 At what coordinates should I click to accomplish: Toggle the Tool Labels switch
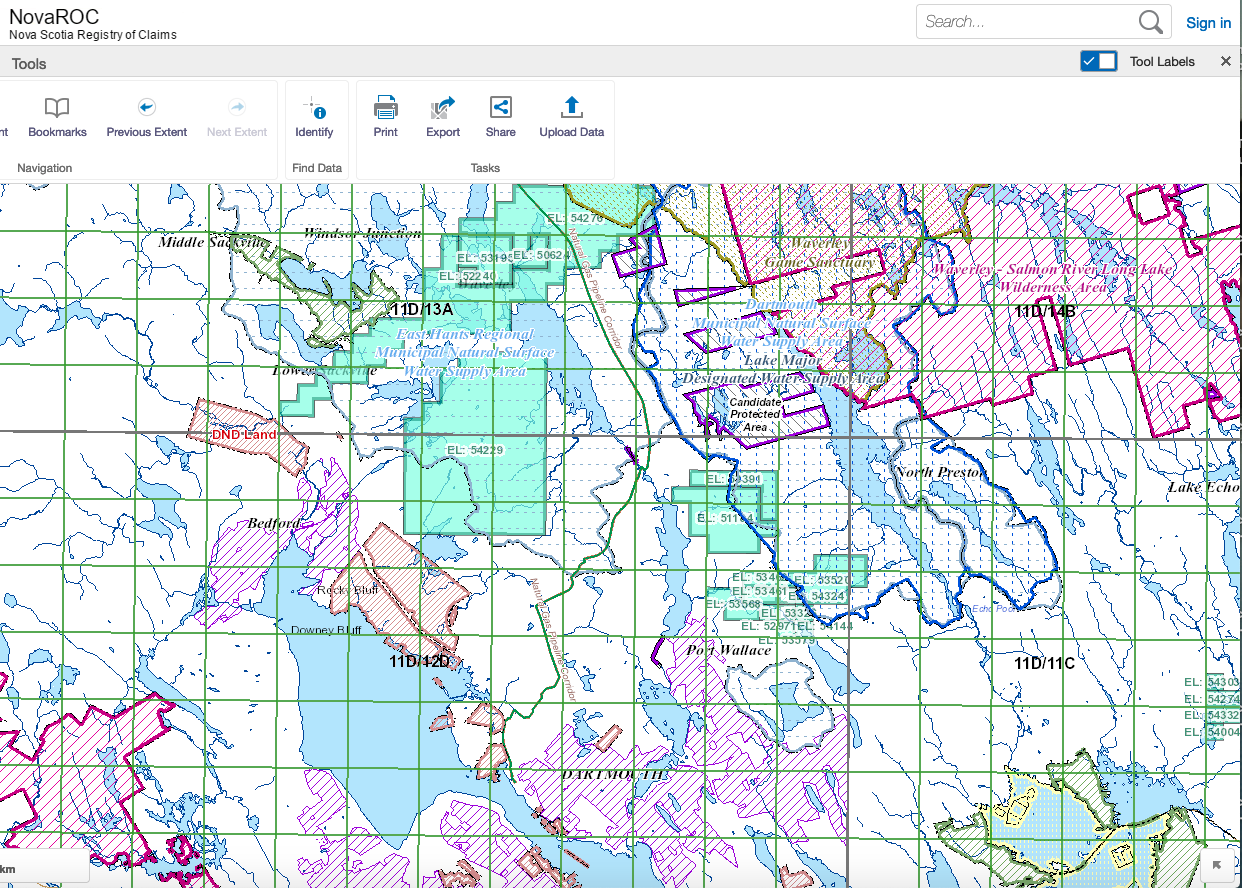coord(1098,62)
